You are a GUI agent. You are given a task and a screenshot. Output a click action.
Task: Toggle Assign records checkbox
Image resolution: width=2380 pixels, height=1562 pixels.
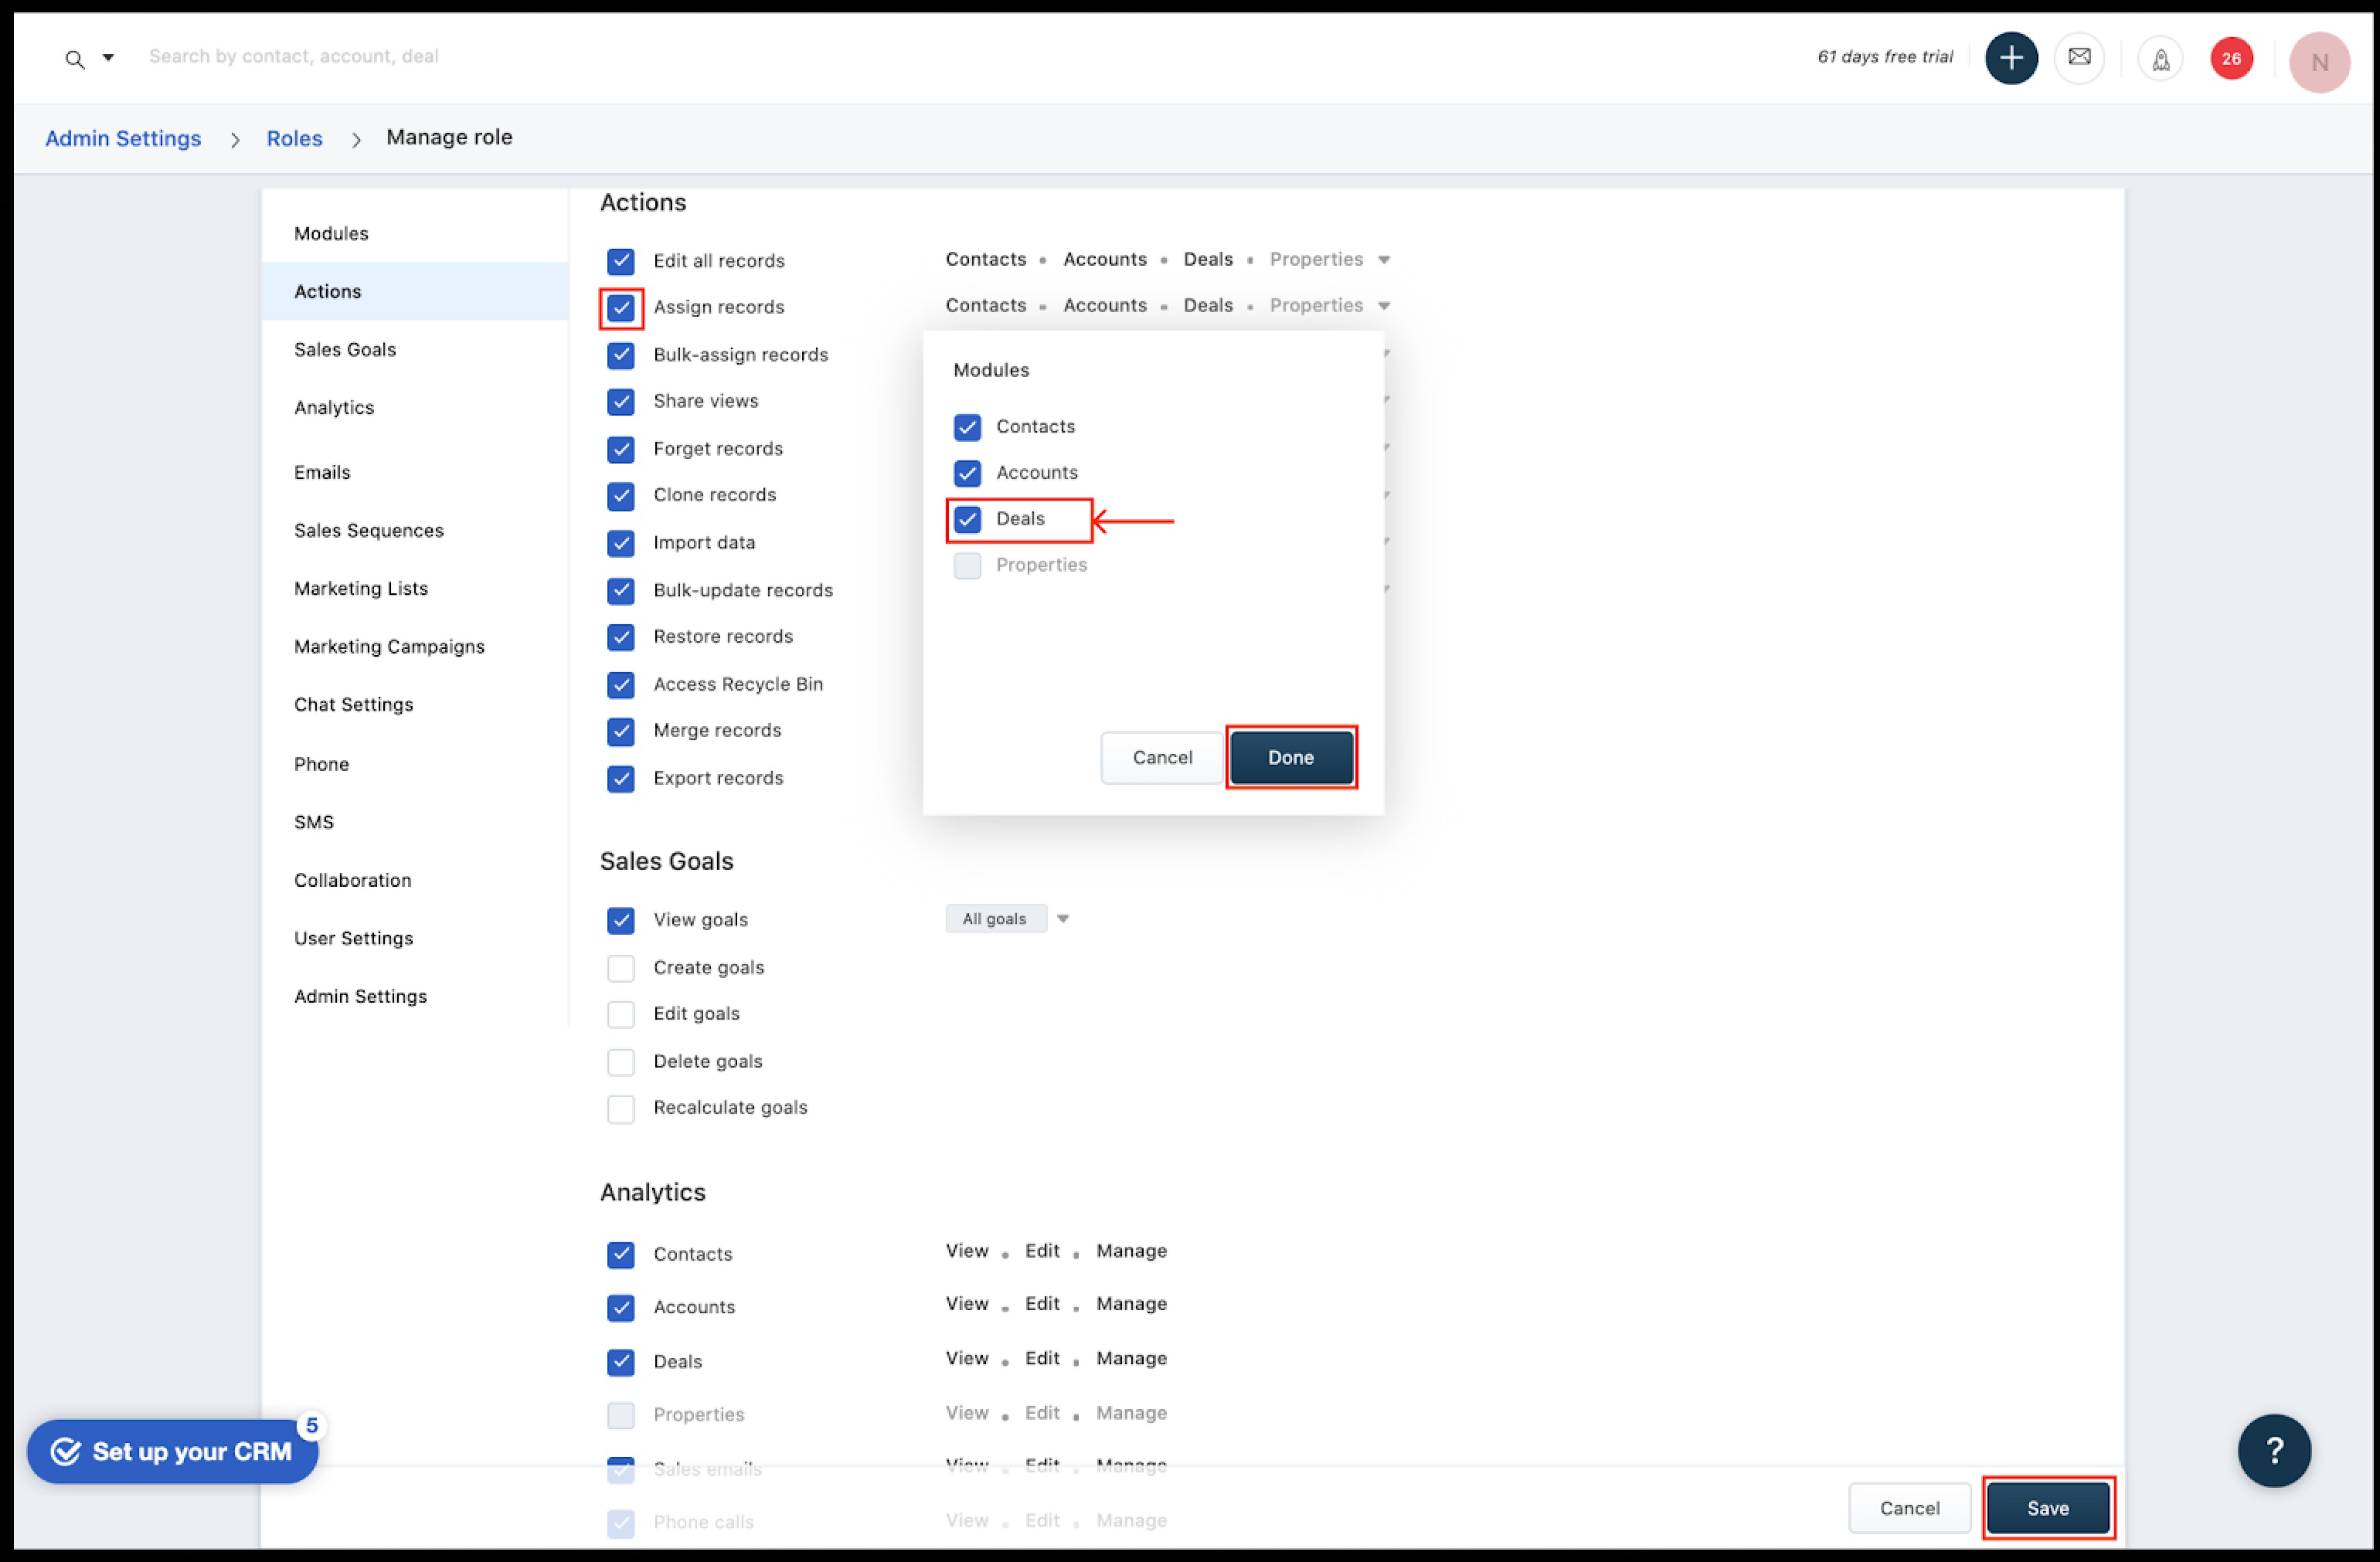(x=620, y=308)
